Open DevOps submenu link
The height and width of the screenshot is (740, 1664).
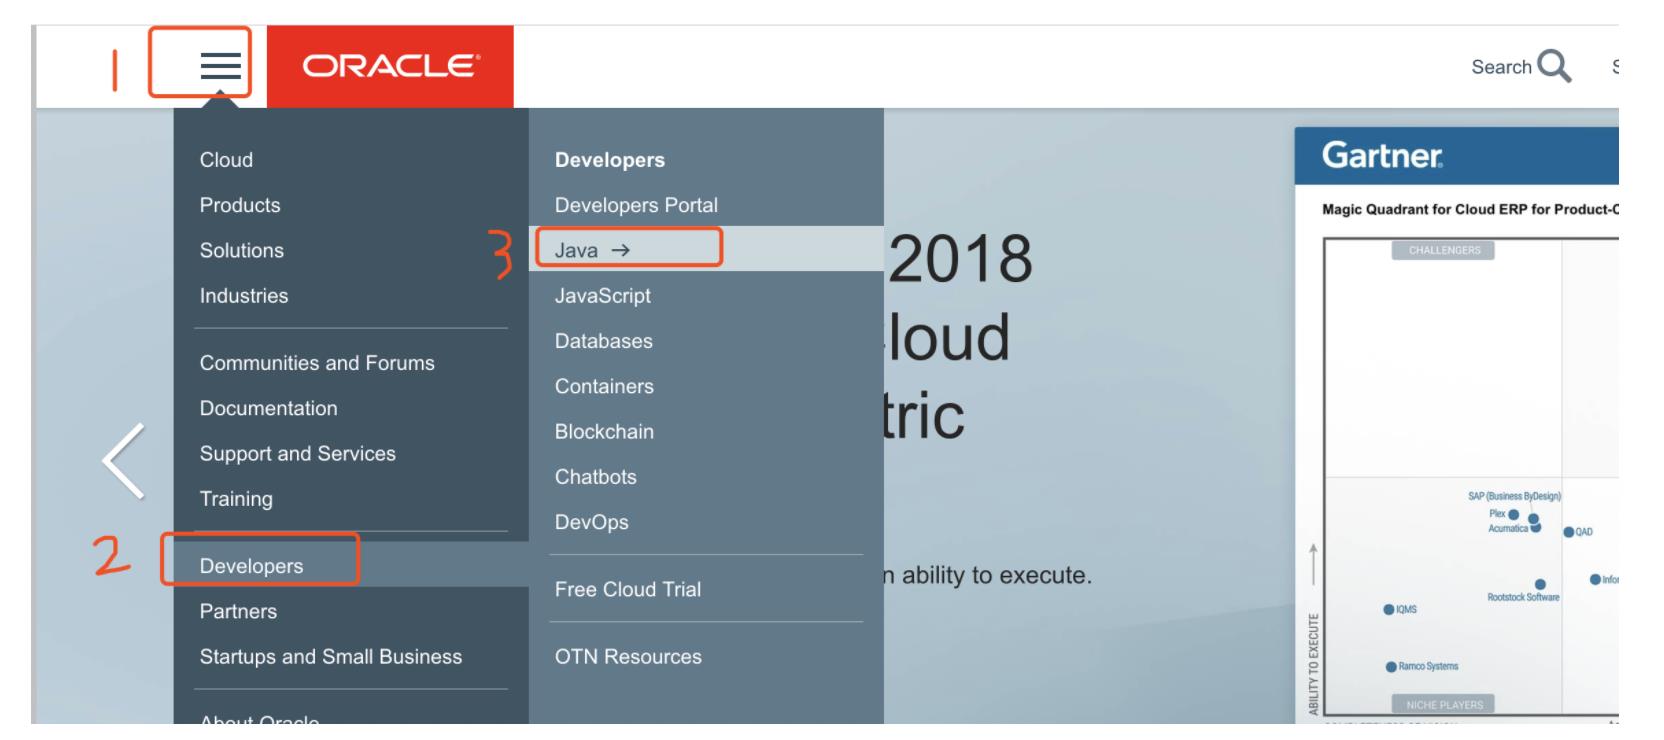point(592,522)
